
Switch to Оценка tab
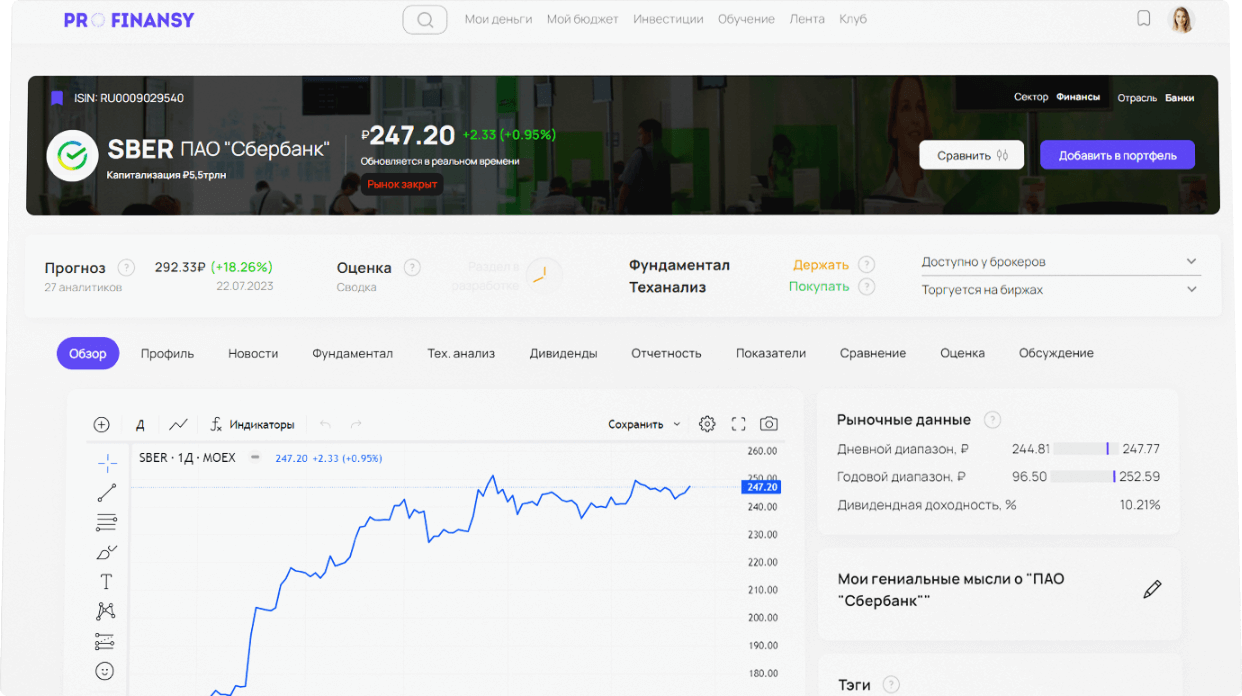(x=962, y=353)
